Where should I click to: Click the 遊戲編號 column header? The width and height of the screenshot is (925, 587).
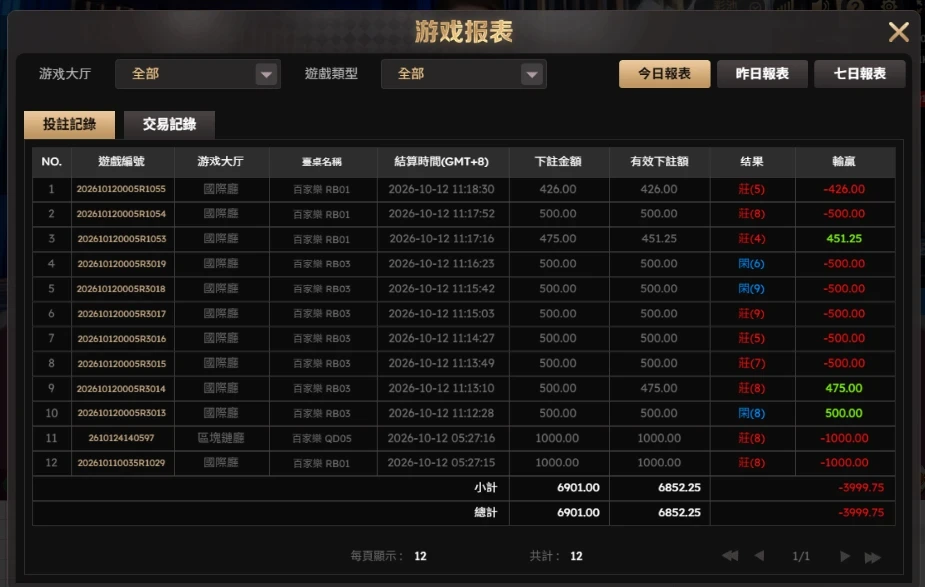(x=122, y=162)
